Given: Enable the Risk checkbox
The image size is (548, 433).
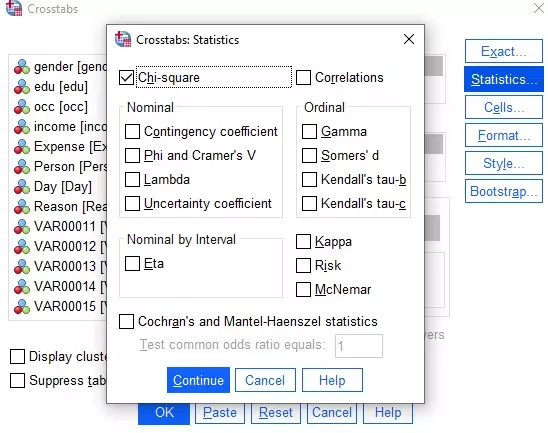Looking at the screenshot, I should click(x=303, y=266).
